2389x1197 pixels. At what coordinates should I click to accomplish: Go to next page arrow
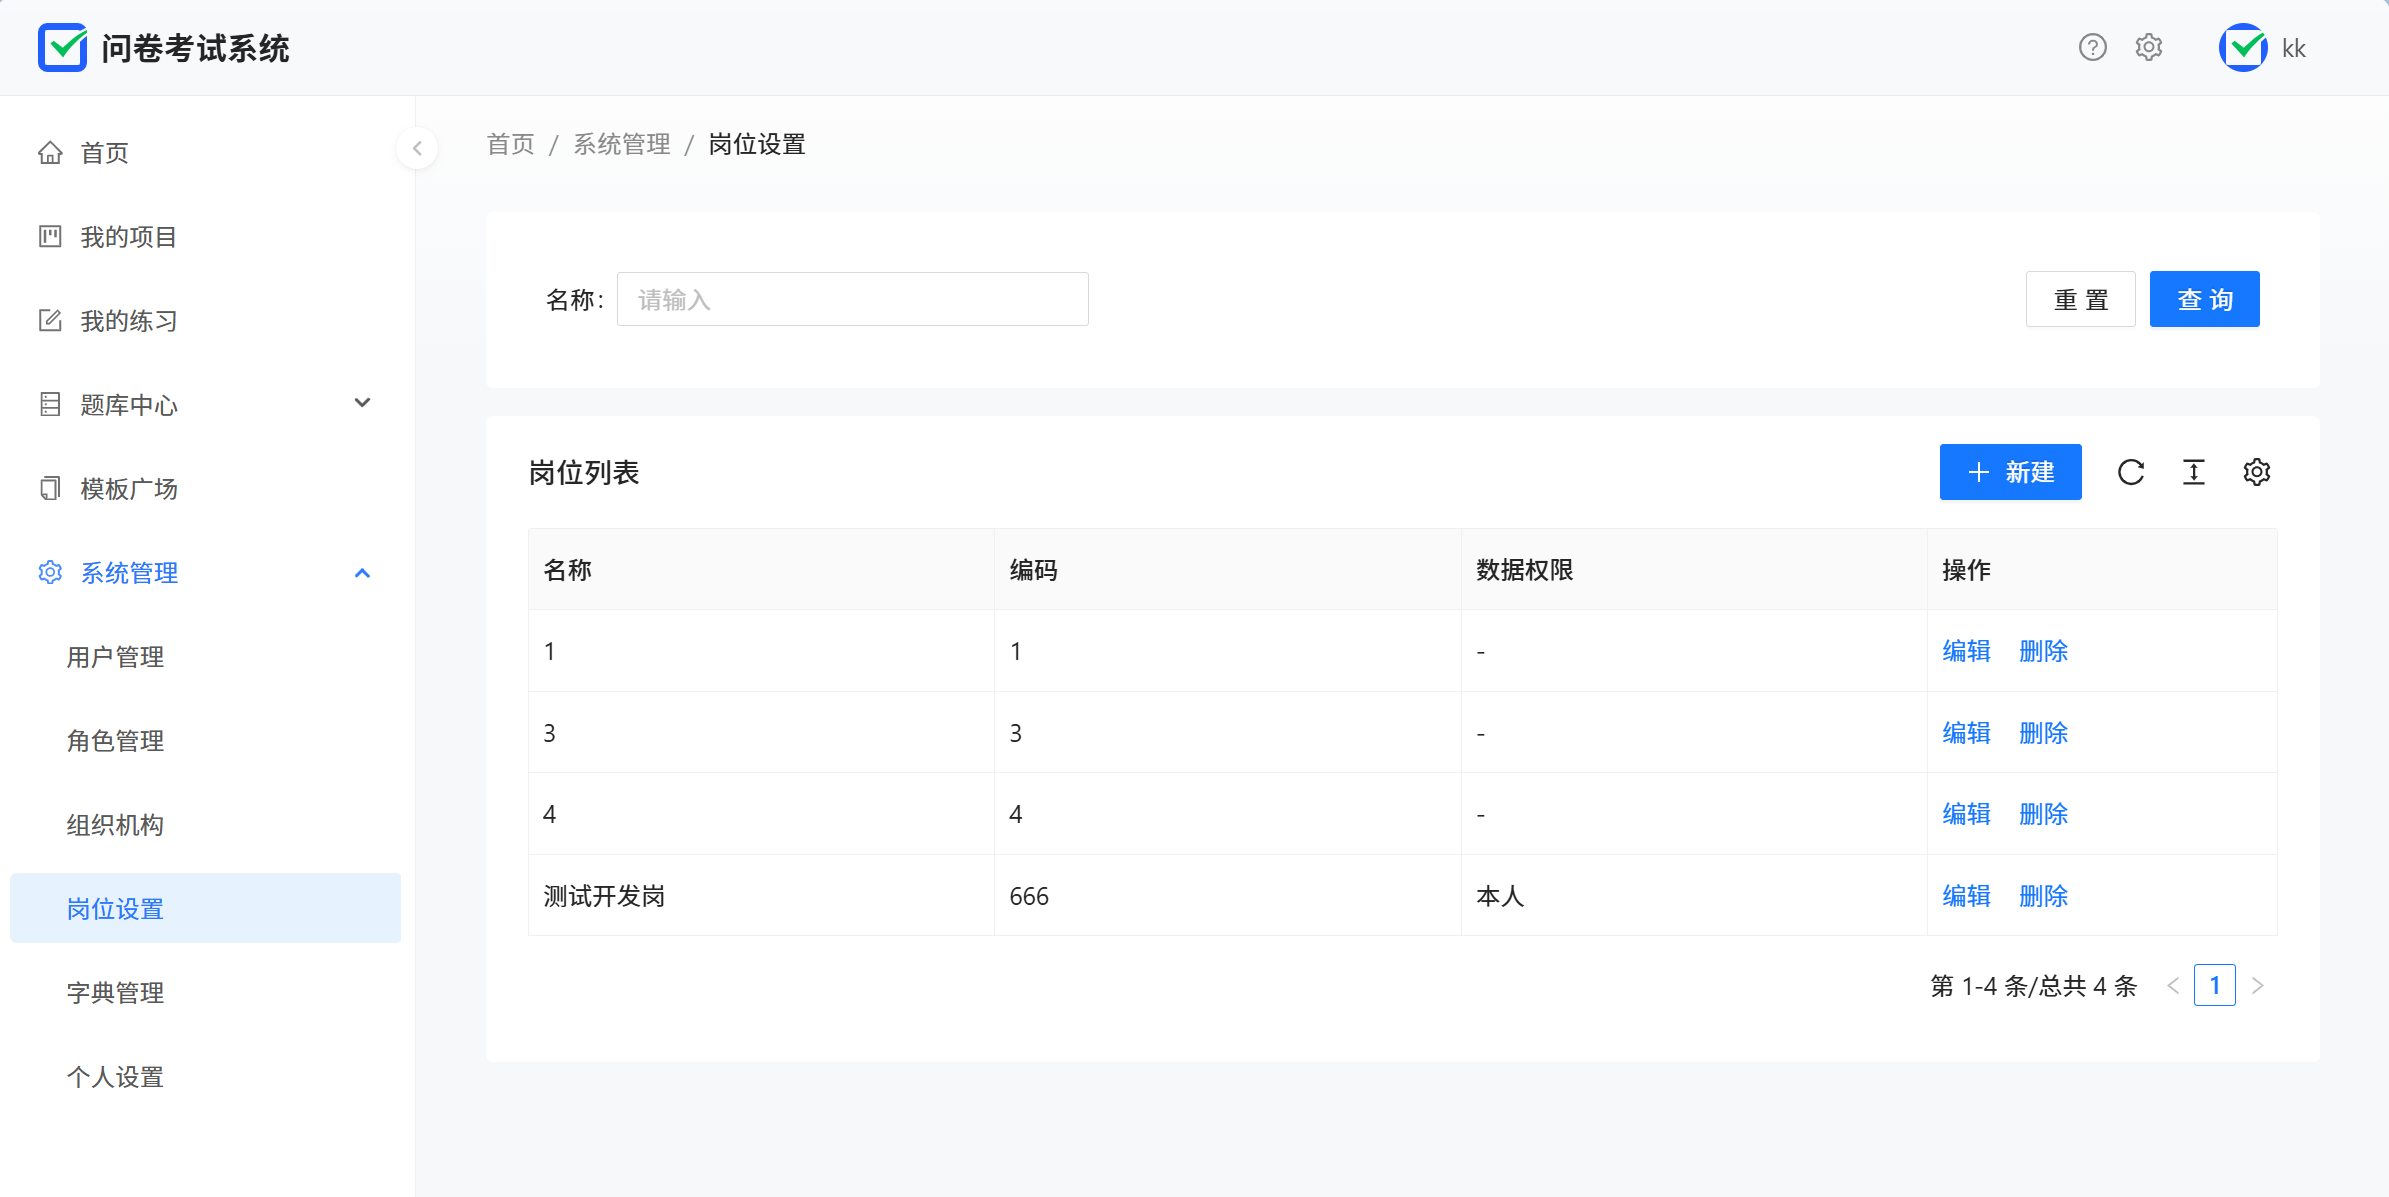(2258, 986)
